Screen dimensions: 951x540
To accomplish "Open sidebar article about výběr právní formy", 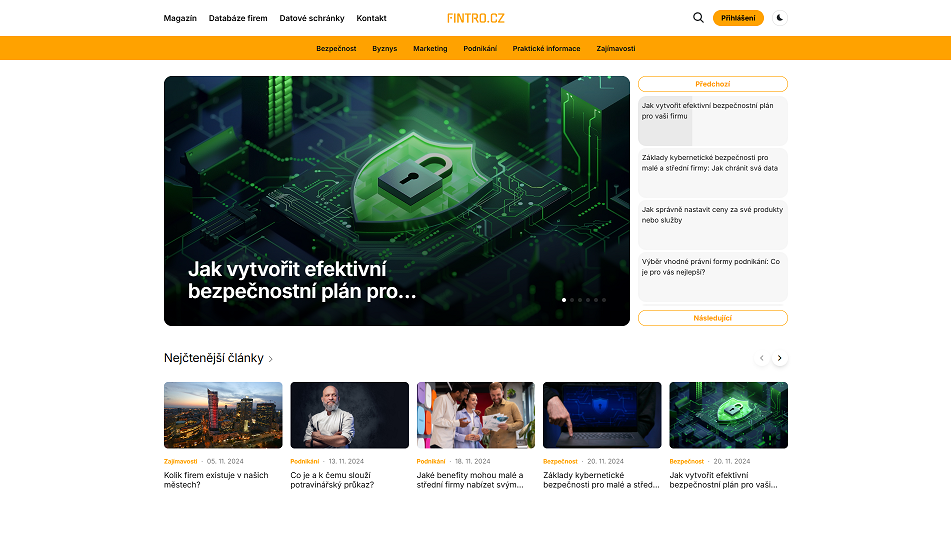I will pyautogui.click(x=712, y=267).
